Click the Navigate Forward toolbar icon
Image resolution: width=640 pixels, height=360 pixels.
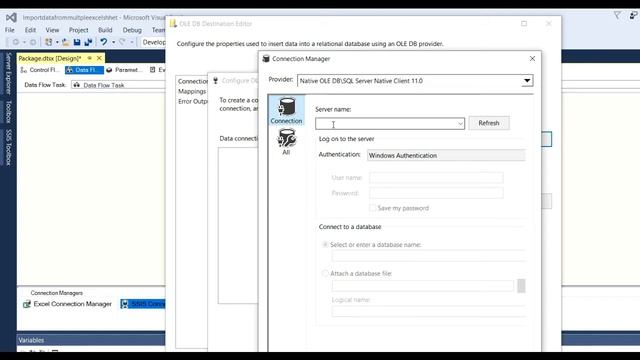point(33,42)
